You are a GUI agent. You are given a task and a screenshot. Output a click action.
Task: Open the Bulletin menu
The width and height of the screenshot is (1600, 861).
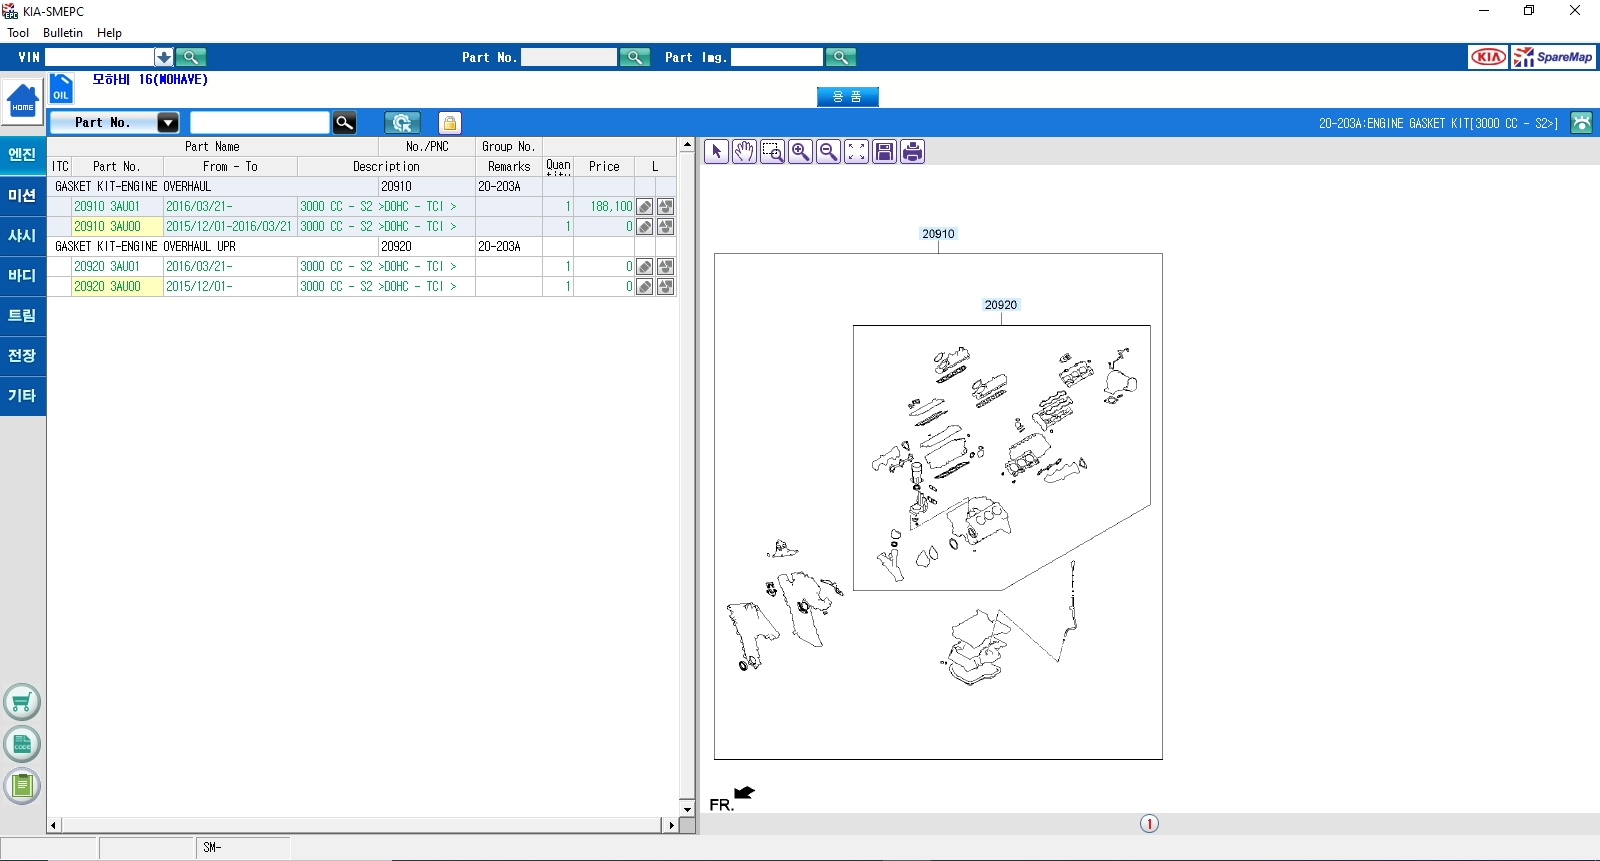coord(63,33)
